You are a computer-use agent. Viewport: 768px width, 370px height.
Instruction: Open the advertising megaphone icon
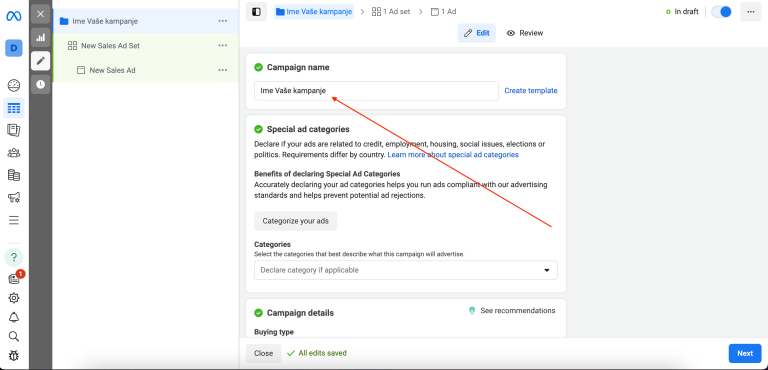(14, 197)
